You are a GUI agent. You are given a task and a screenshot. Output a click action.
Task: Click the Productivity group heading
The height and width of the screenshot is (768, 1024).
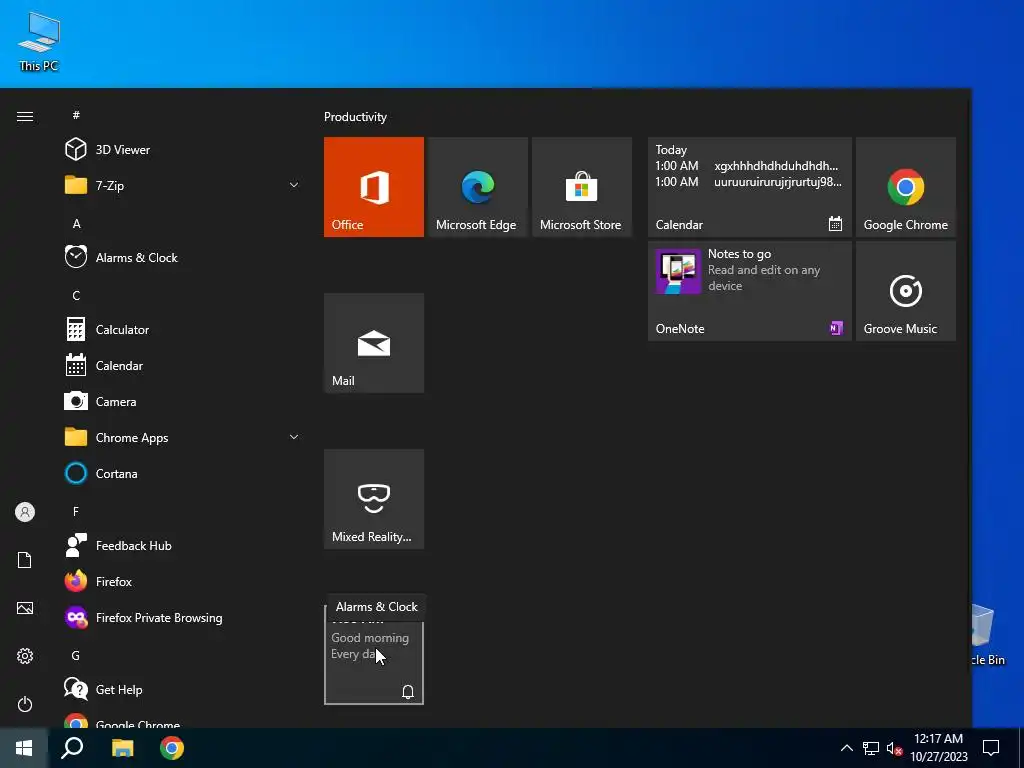tap(355, 117)
